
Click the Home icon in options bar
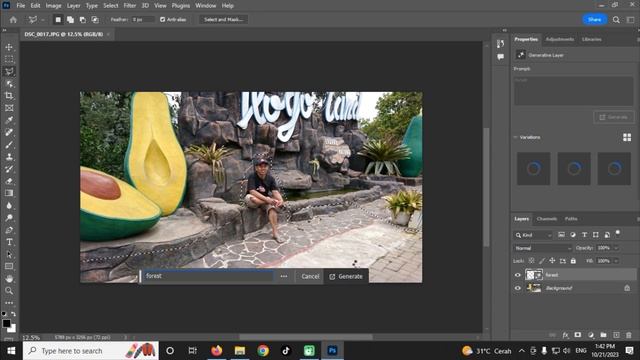point(13,20)
